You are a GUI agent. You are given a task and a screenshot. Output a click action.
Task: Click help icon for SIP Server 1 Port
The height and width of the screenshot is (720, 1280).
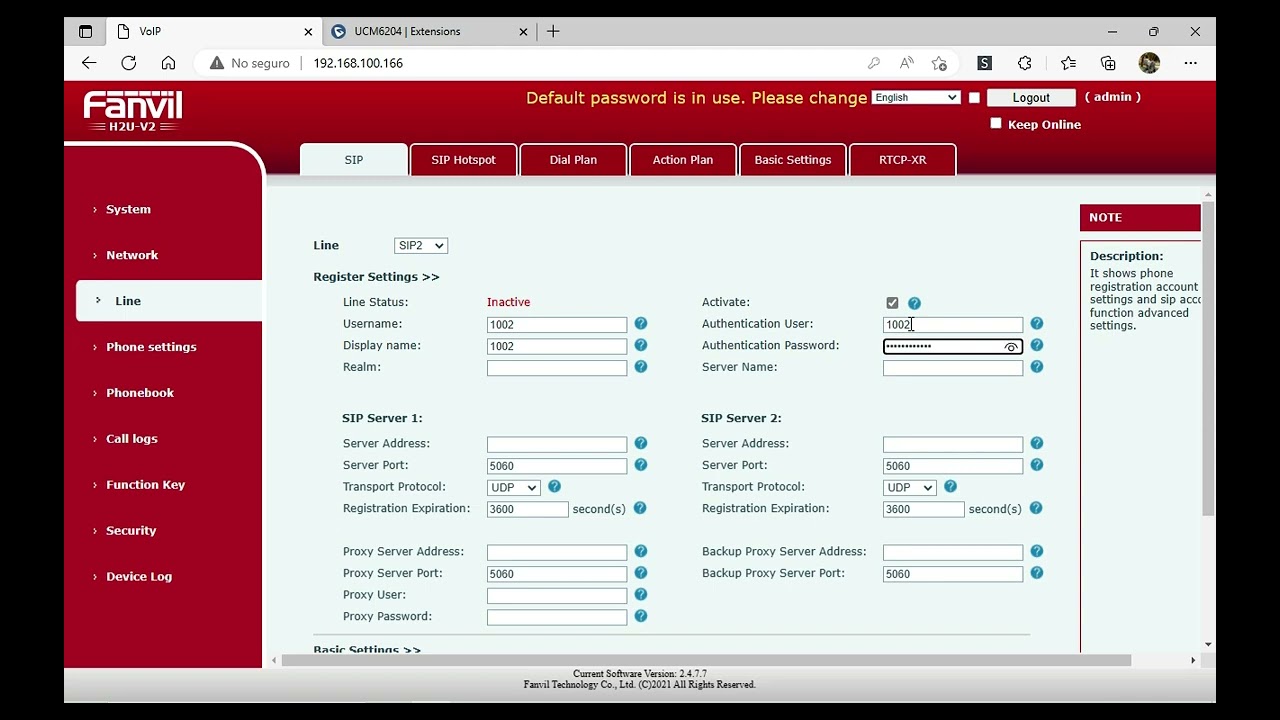pyautogui.click(x=641, y=465)
